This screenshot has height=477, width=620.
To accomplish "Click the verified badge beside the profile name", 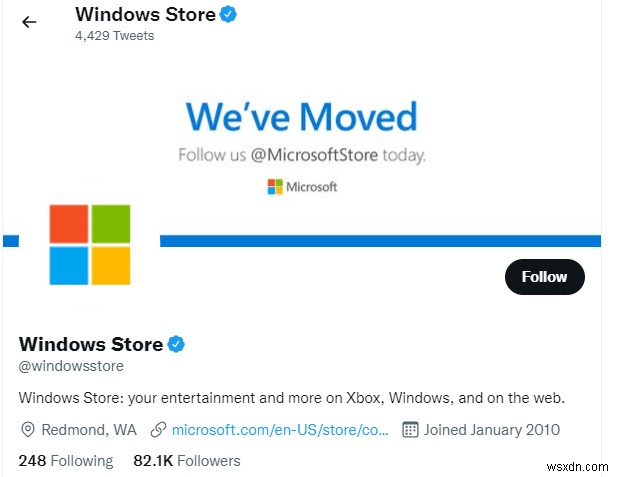I will [x=176, y=344].
